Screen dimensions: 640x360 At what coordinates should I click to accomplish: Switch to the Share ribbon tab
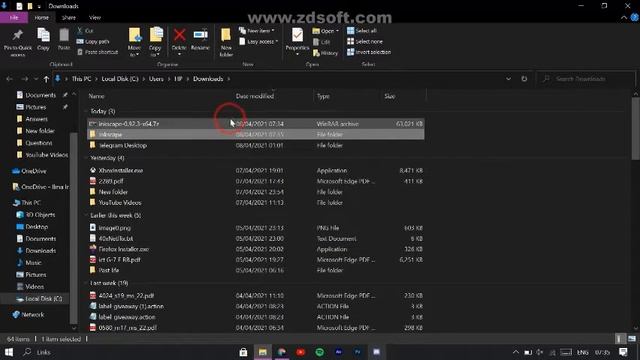pos(69,18)
